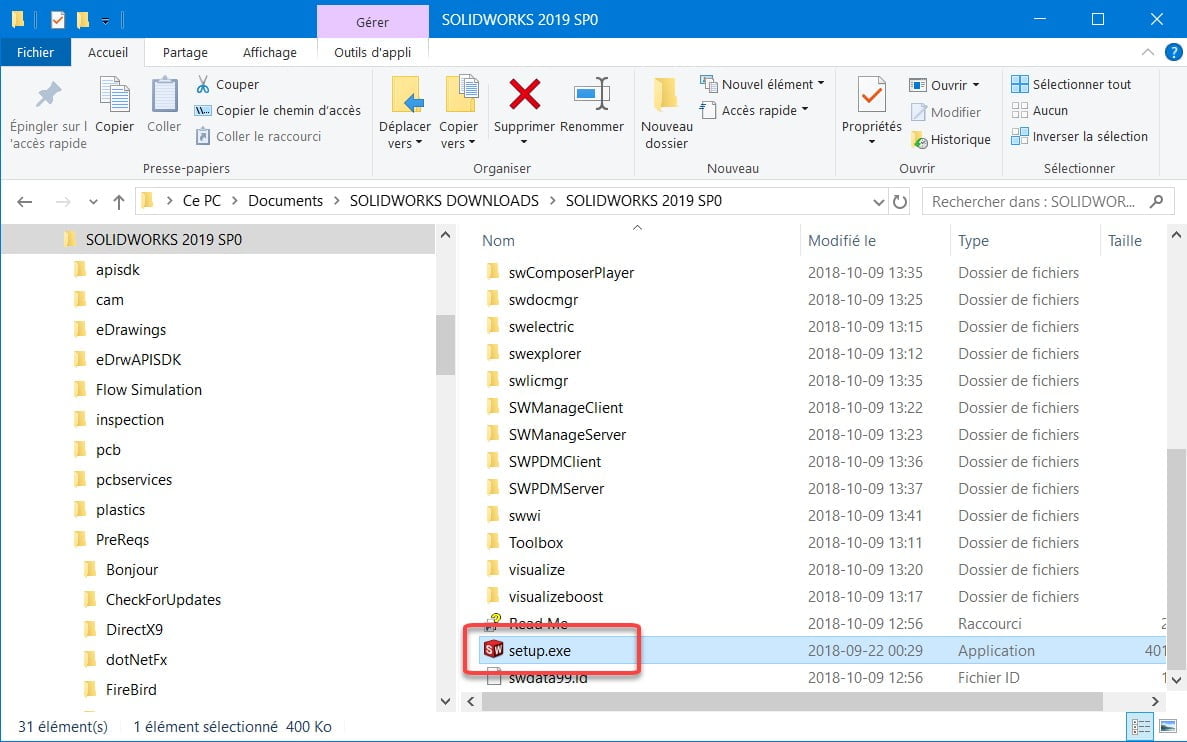Click the Modifier ribbon button

(946, 112)
